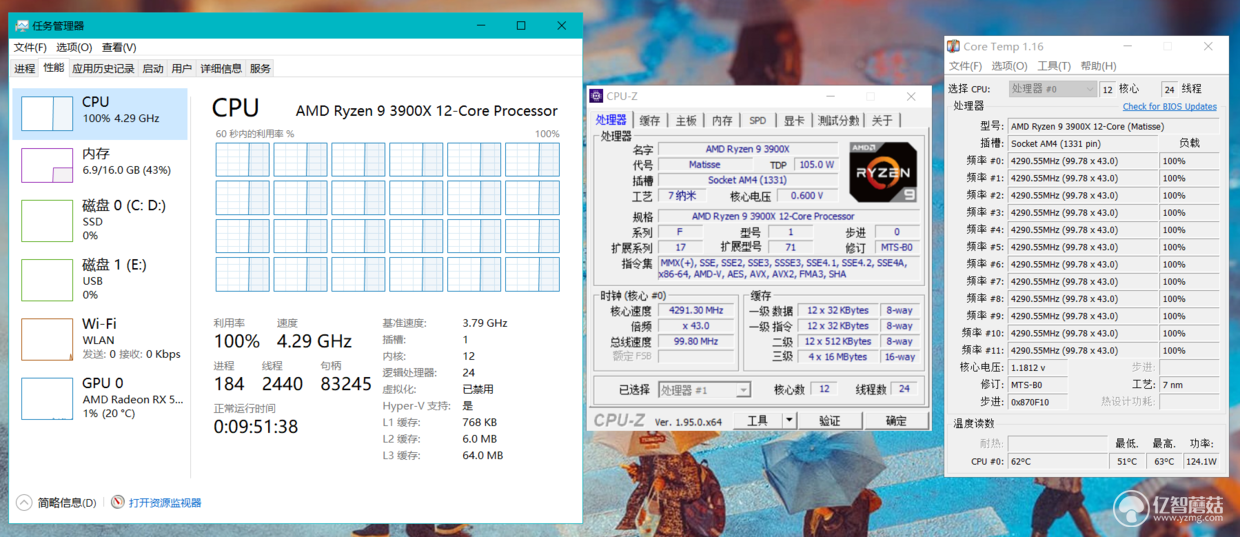Open Core Temp 工具(T) menu
This screenshot has width=1240, height=537.
(x=1054, y=66)
